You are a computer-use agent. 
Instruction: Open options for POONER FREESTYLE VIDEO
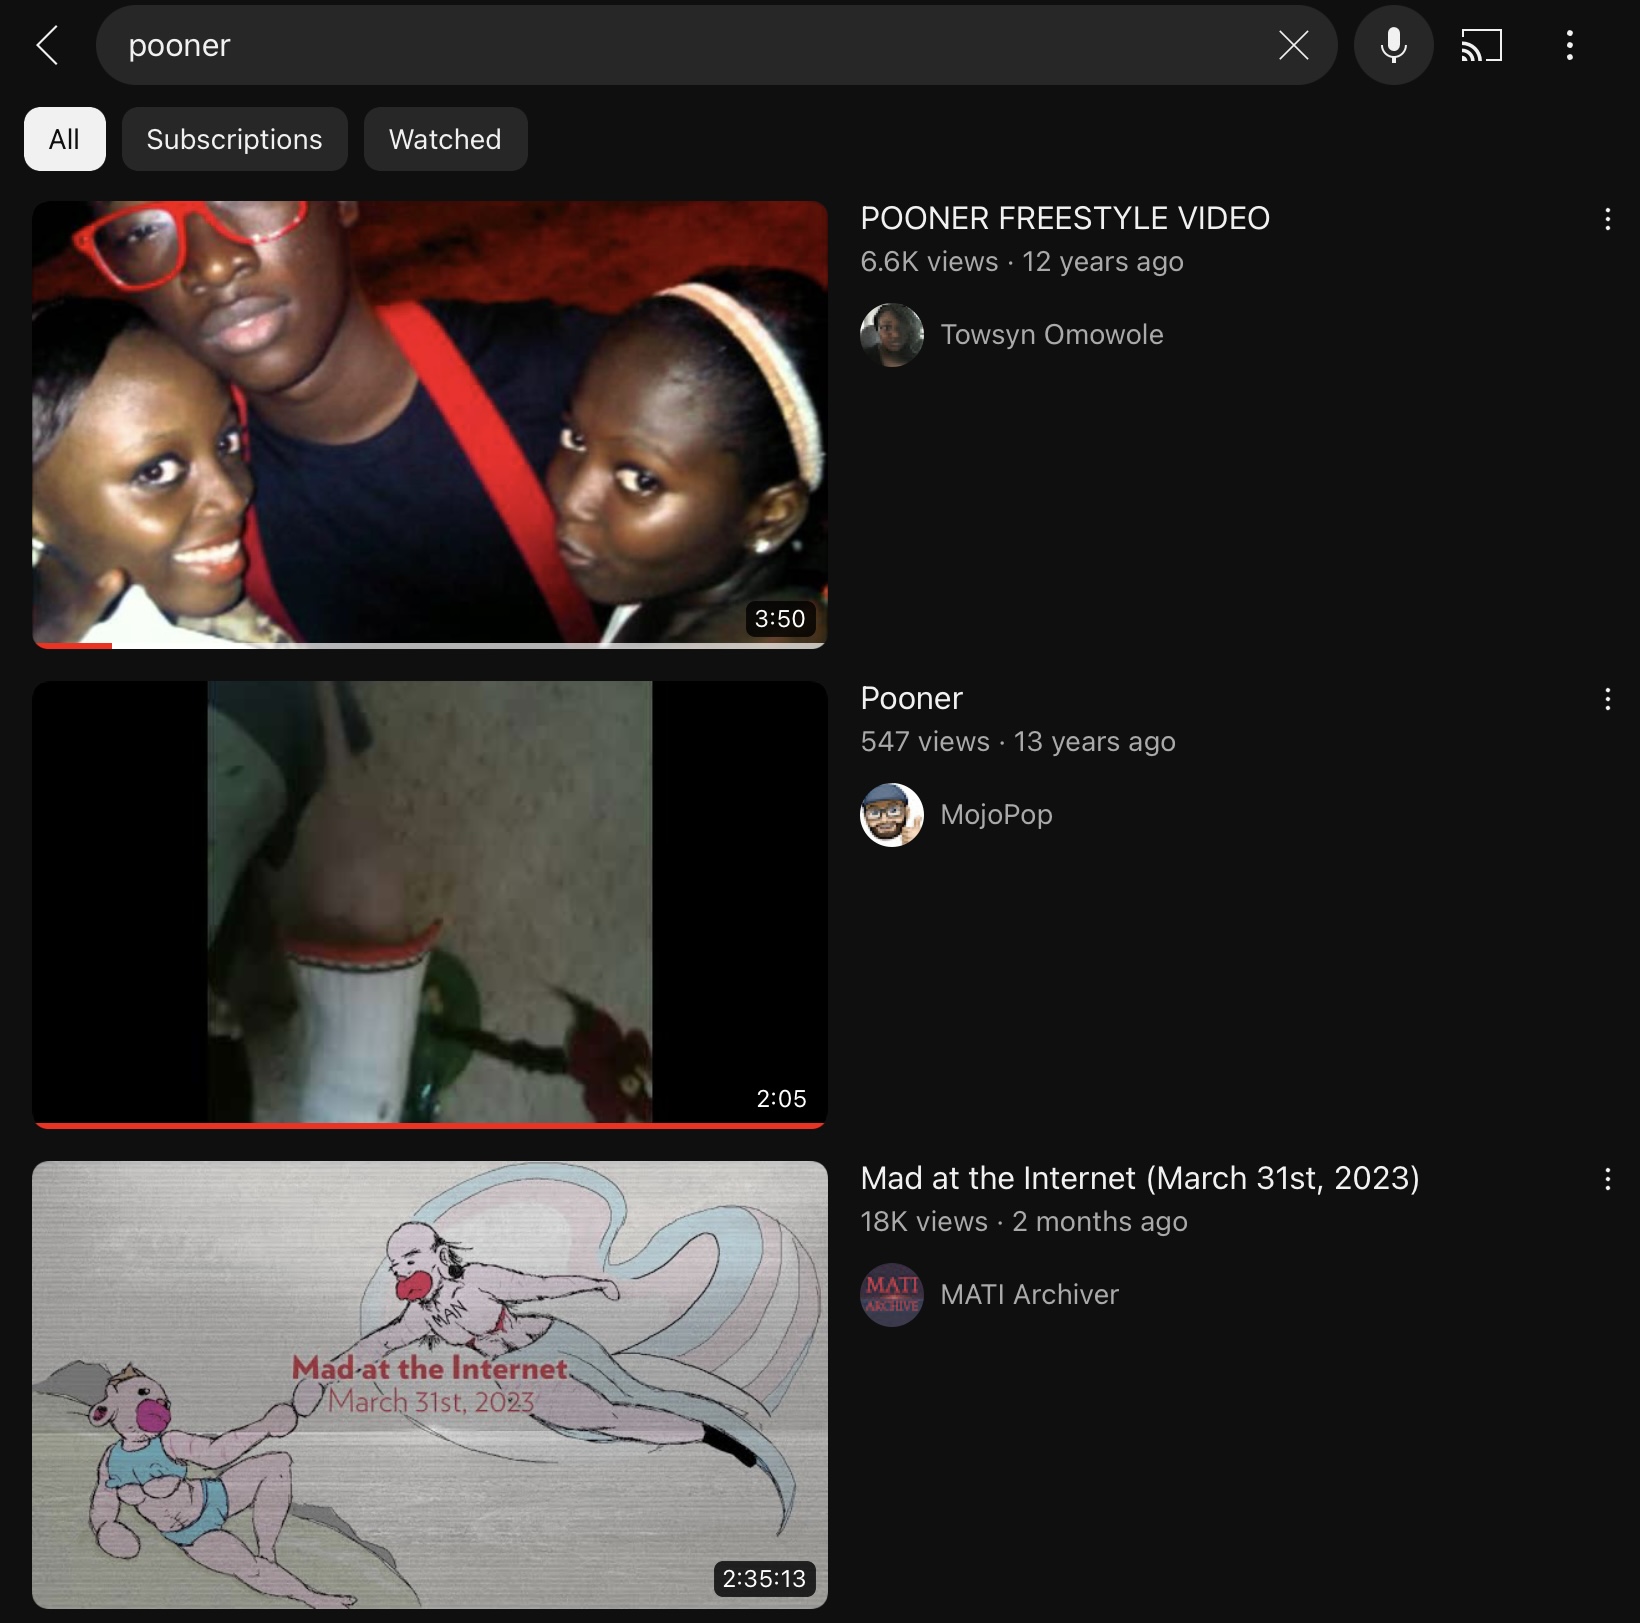(x=1607, y=219)
